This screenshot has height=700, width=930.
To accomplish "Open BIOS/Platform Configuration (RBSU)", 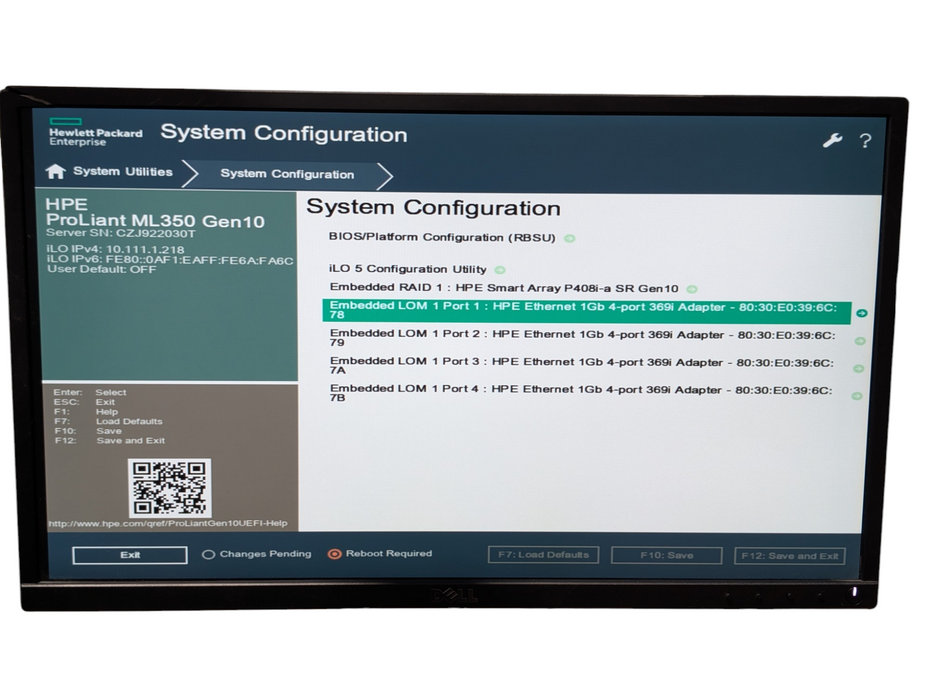I will (x=442, y=237).
